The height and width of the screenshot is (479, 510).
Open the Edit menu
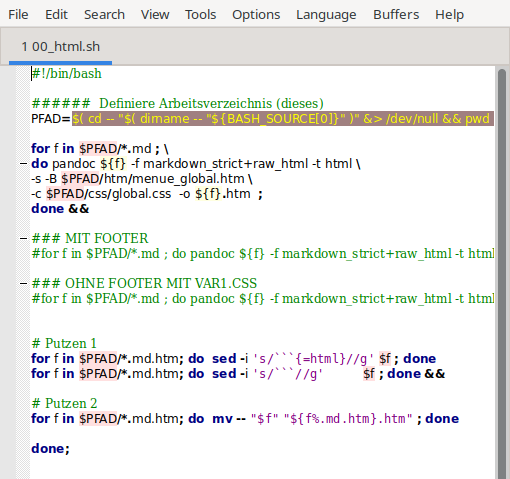click(x=56, y=15)
